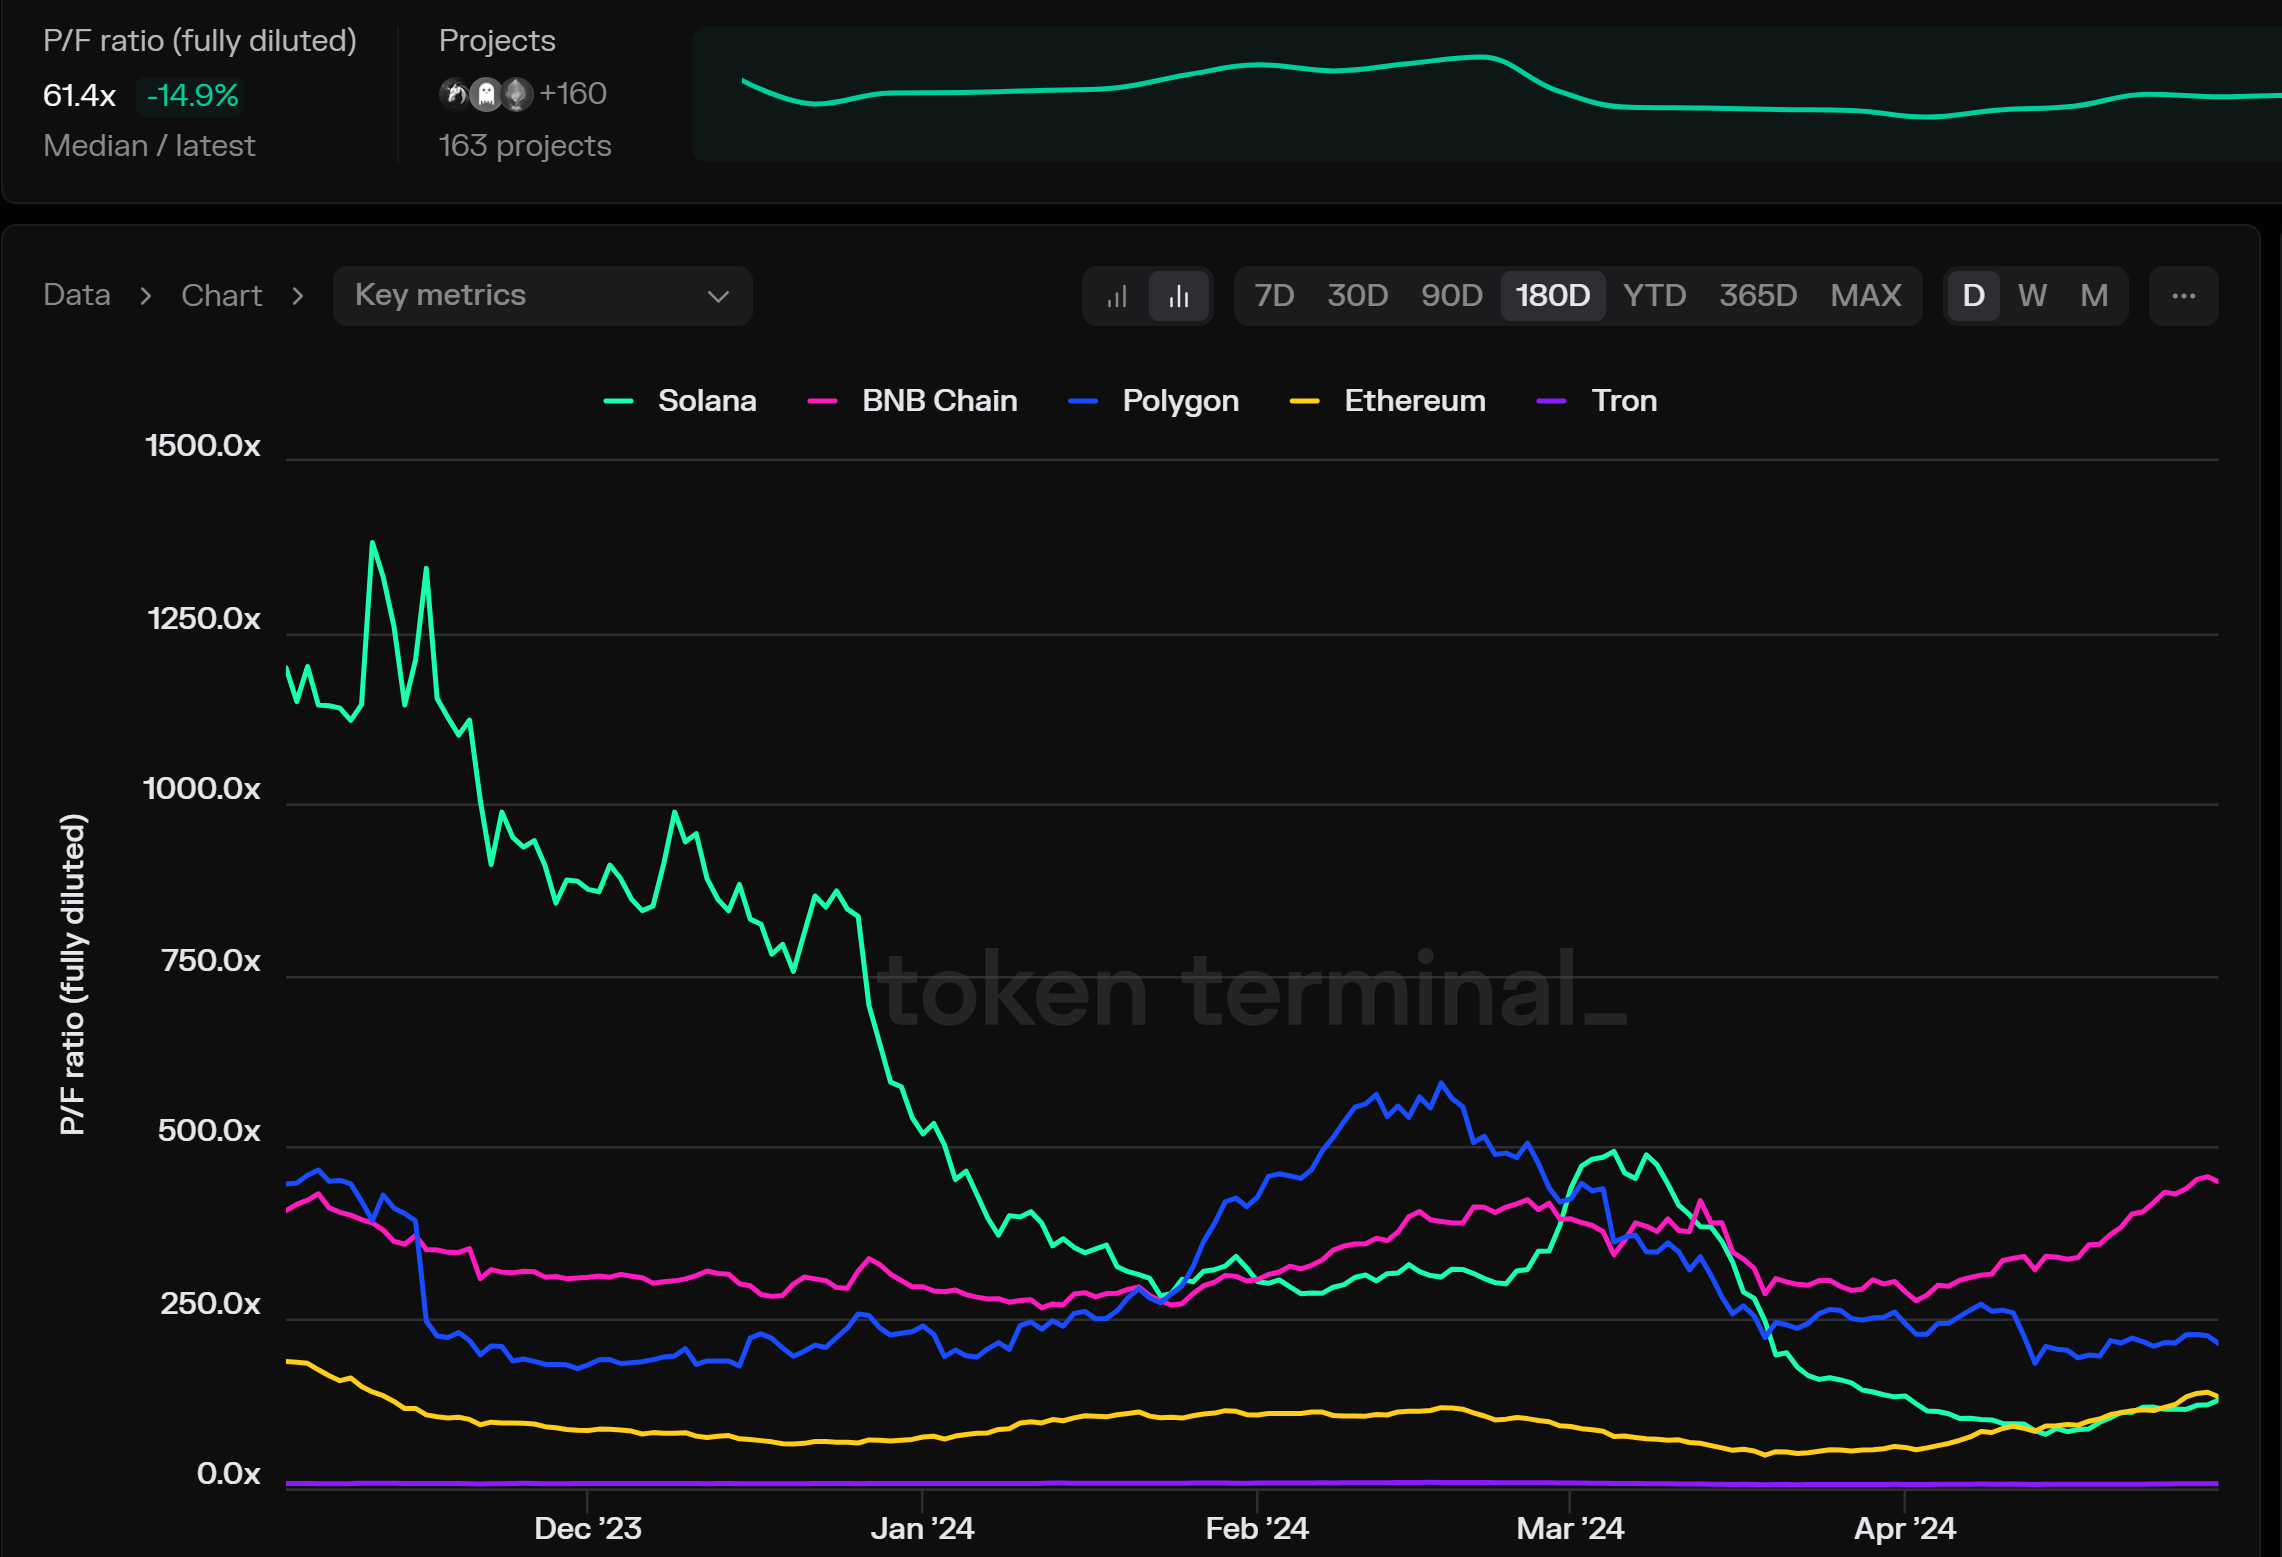Click the Polygon blue legend swatch
Screen dimensions: 2282x1557
(x=1082, y=402)
